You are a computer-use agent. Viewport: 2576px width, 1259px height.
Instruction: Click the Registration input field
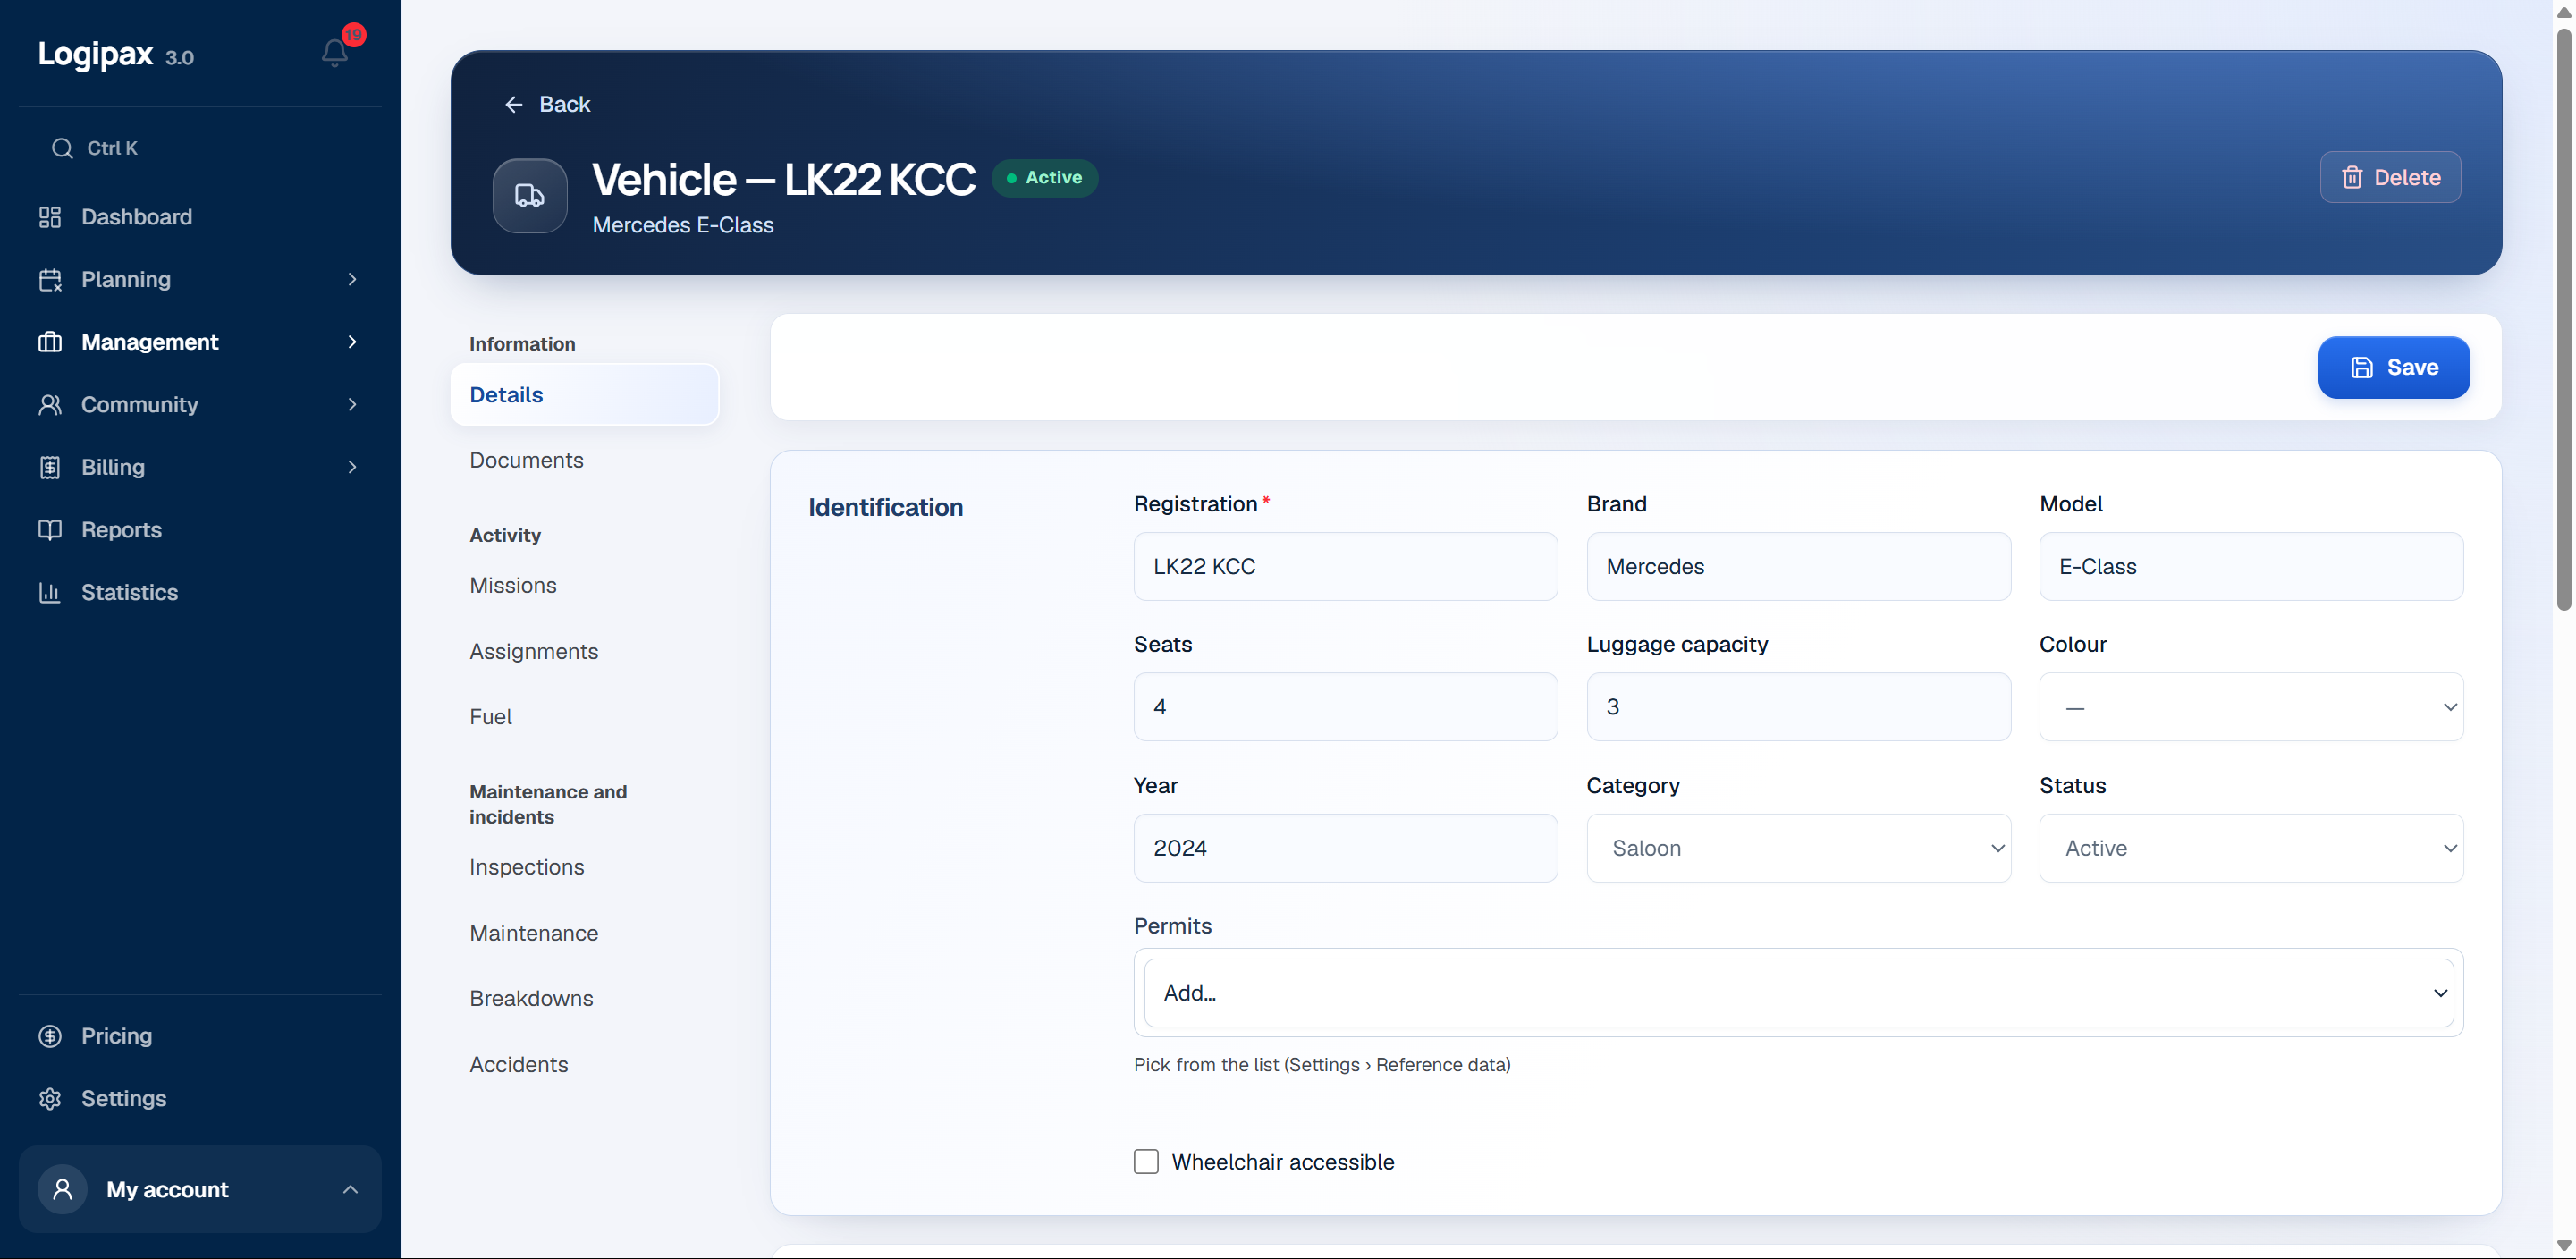tap(1345, 566)
